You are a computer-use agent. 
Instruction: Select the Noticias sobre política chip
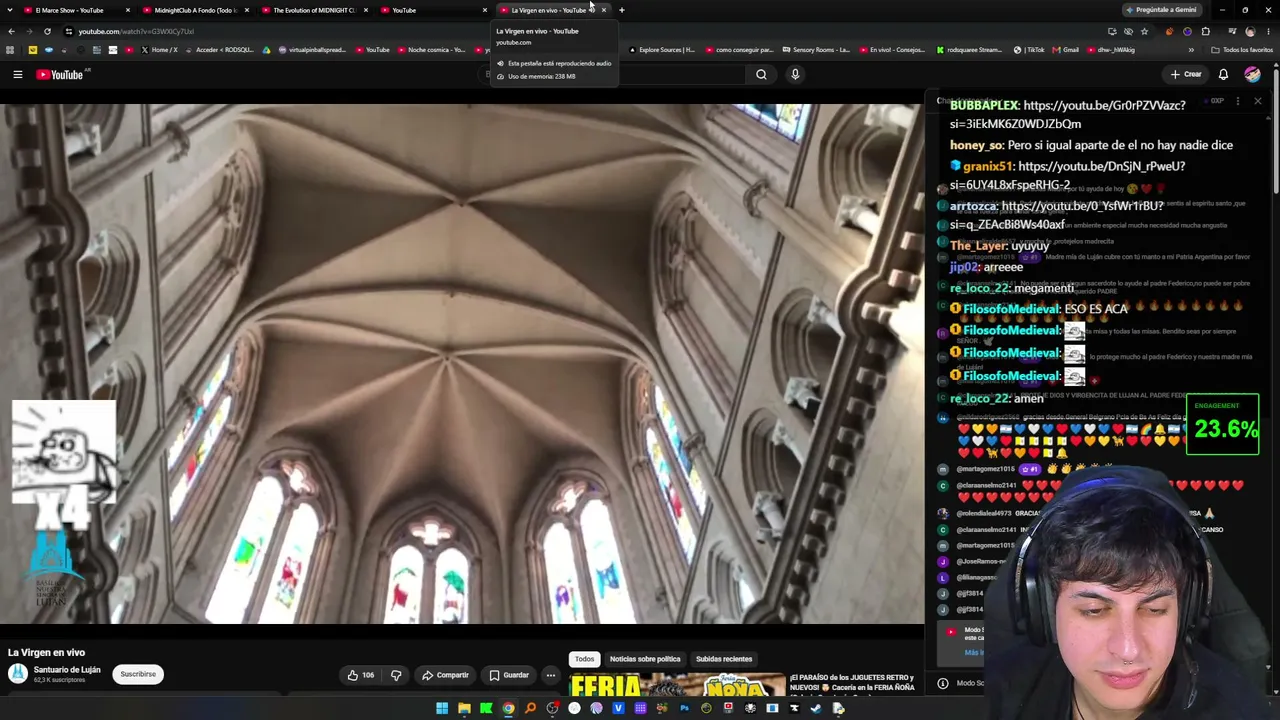click(645, 659)
